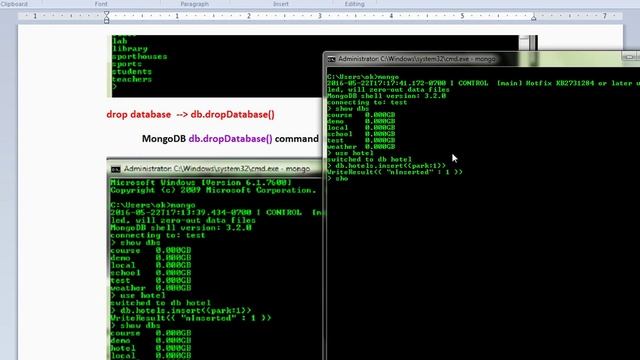Click 'connecting to: test' in the back cmd window
640x360 pixels.
[158, 235]
